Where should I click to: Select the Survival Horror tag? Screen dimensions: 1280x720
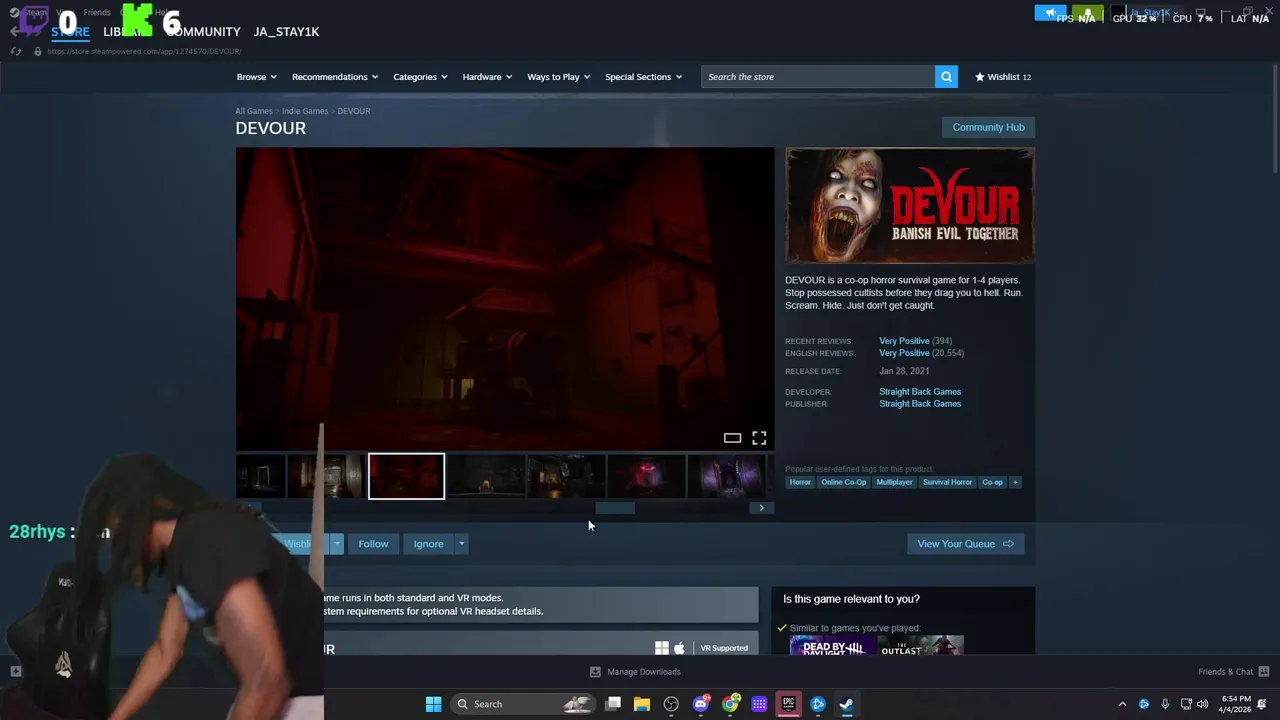(947, 482)
